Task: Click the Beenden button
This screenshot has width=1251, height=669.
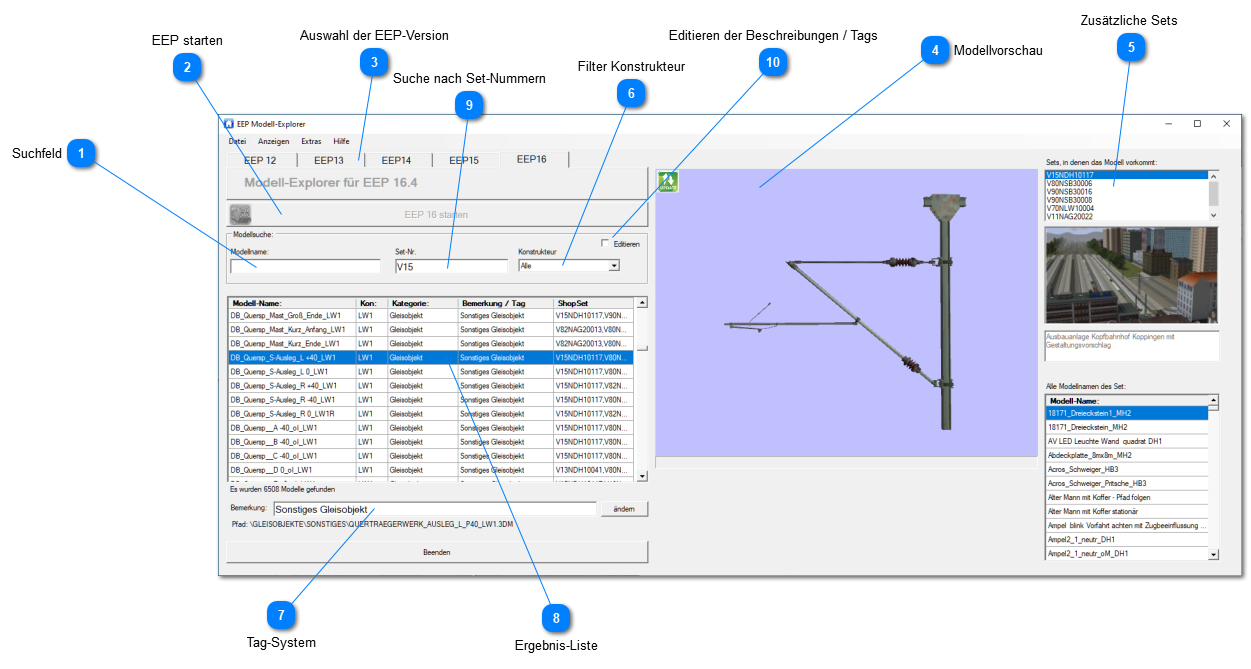Action: pos(436,552)
